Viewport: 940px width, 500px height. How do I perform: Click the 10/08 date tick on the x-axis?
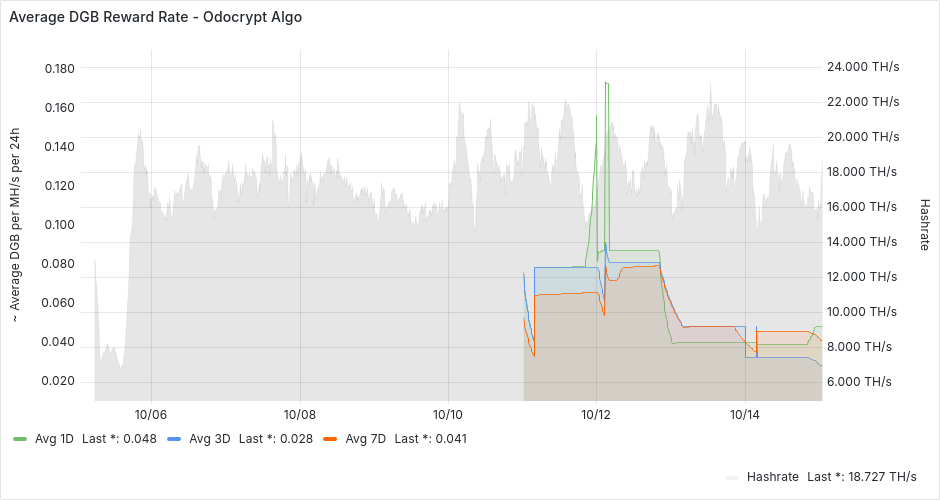point(299,413)
